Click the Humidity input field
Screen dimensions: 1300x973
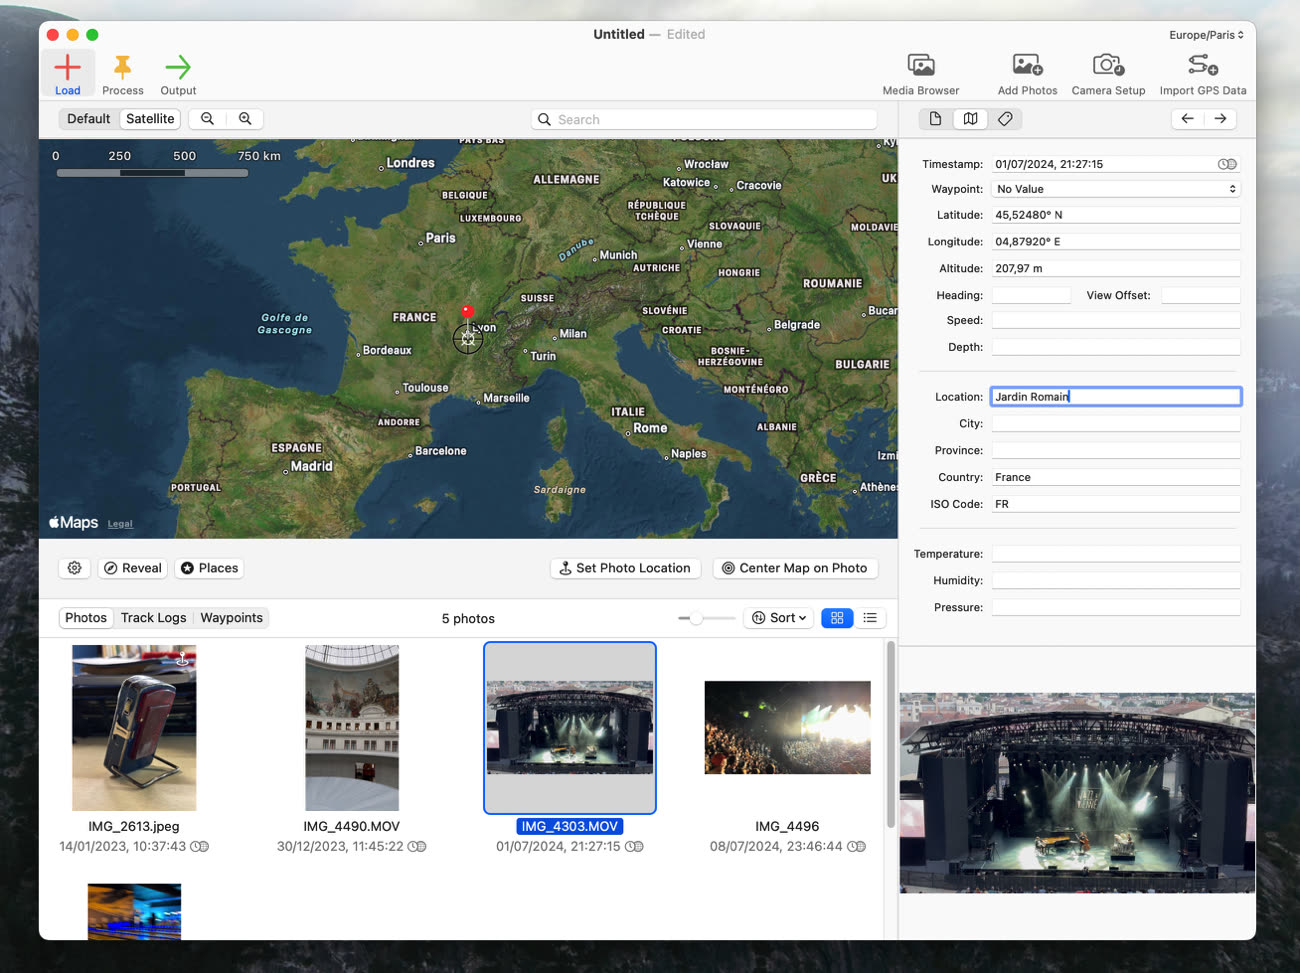pyautogui.click(x=1116, y=581)
